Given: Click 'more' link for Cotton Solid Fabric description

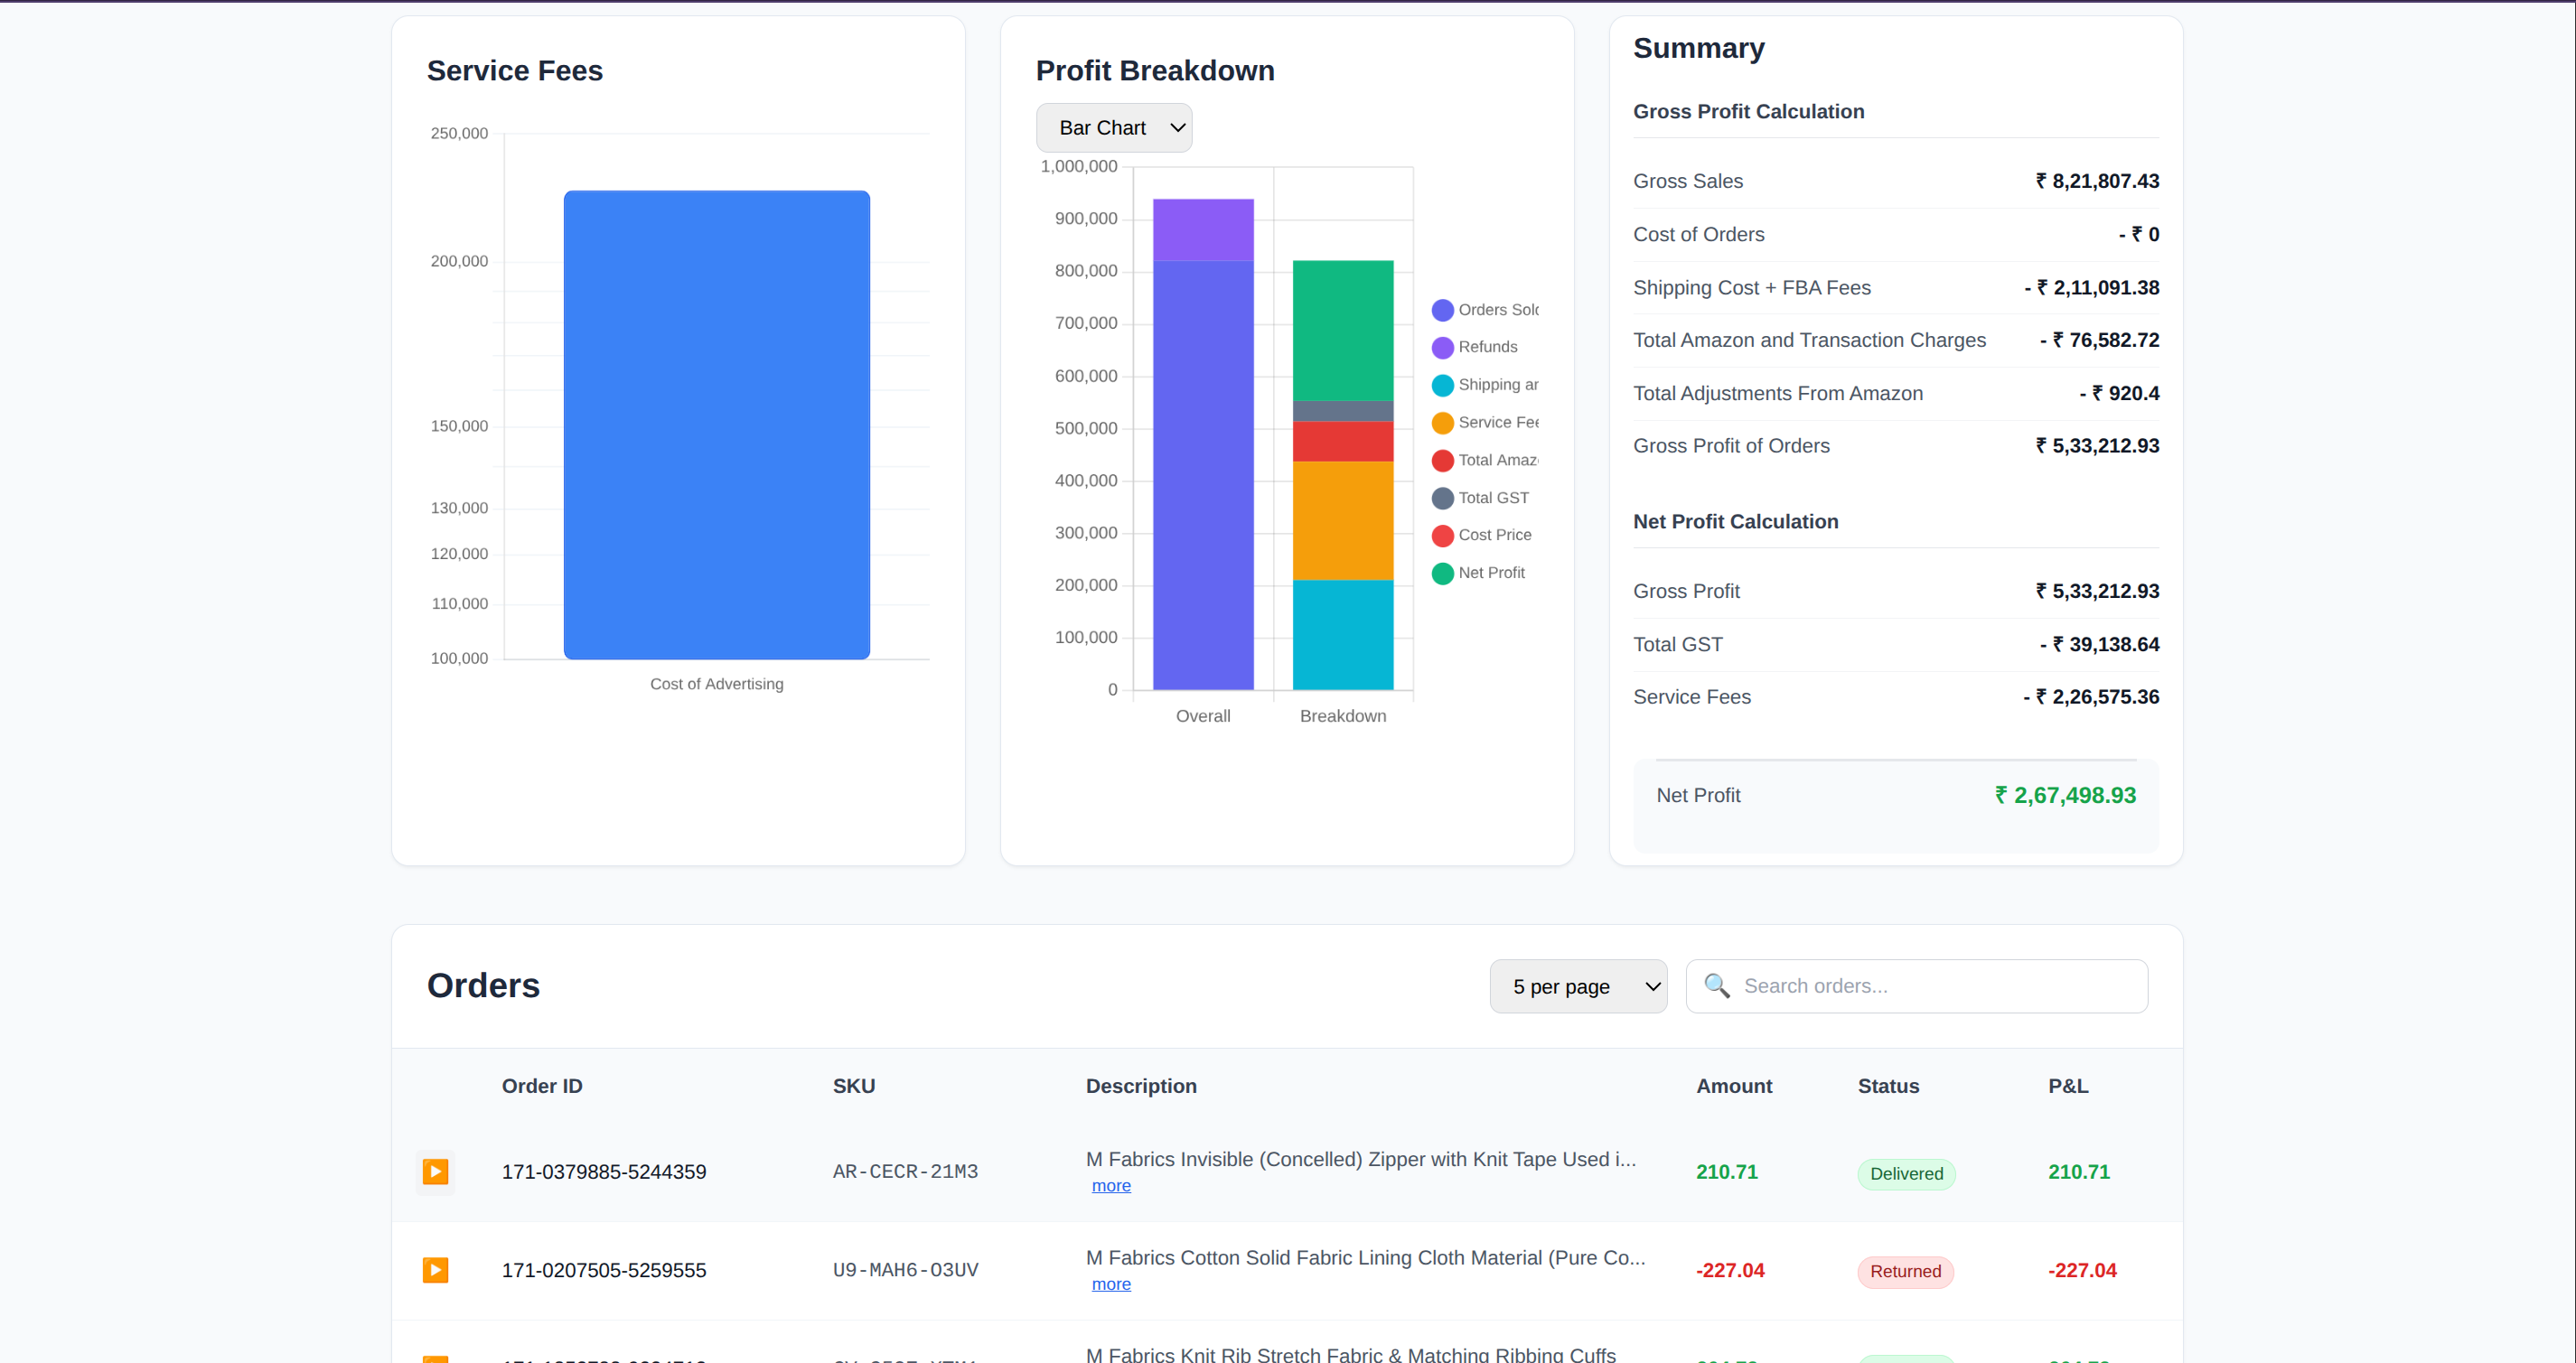Looking at the screenshot, I should 1111,1284.
